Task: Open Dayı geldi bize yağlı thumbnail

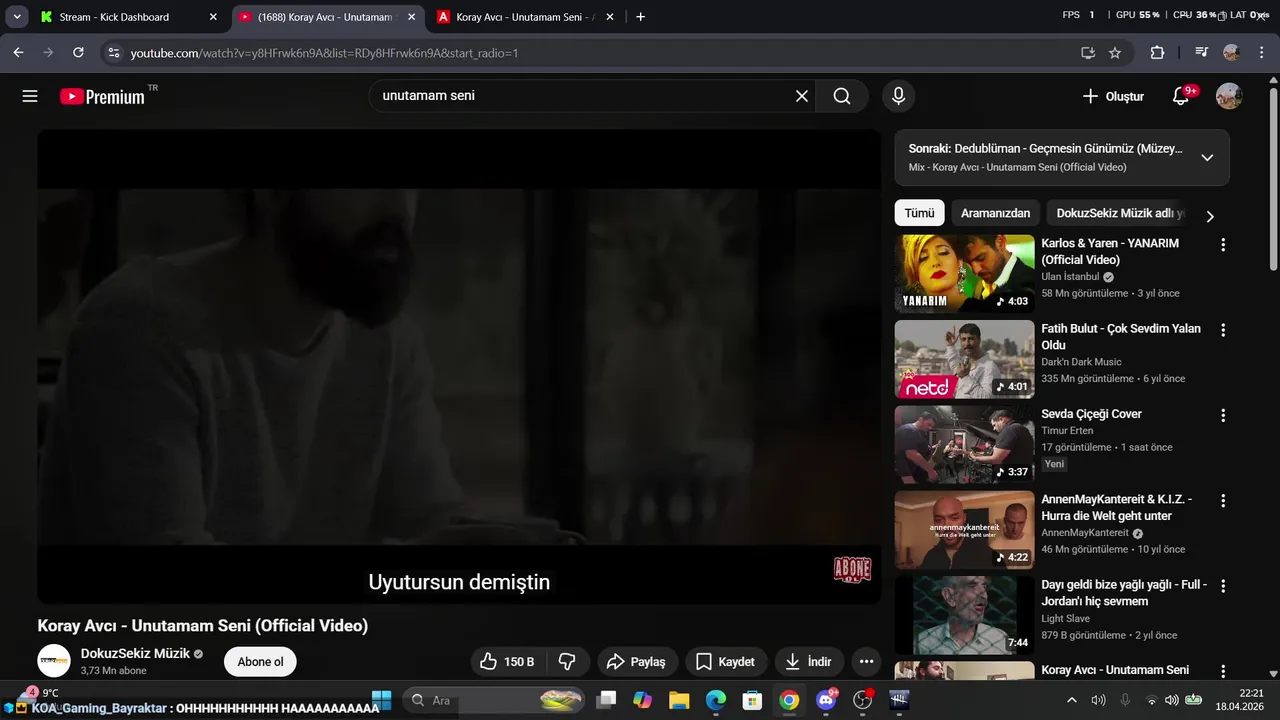Action: click(964, 615)
